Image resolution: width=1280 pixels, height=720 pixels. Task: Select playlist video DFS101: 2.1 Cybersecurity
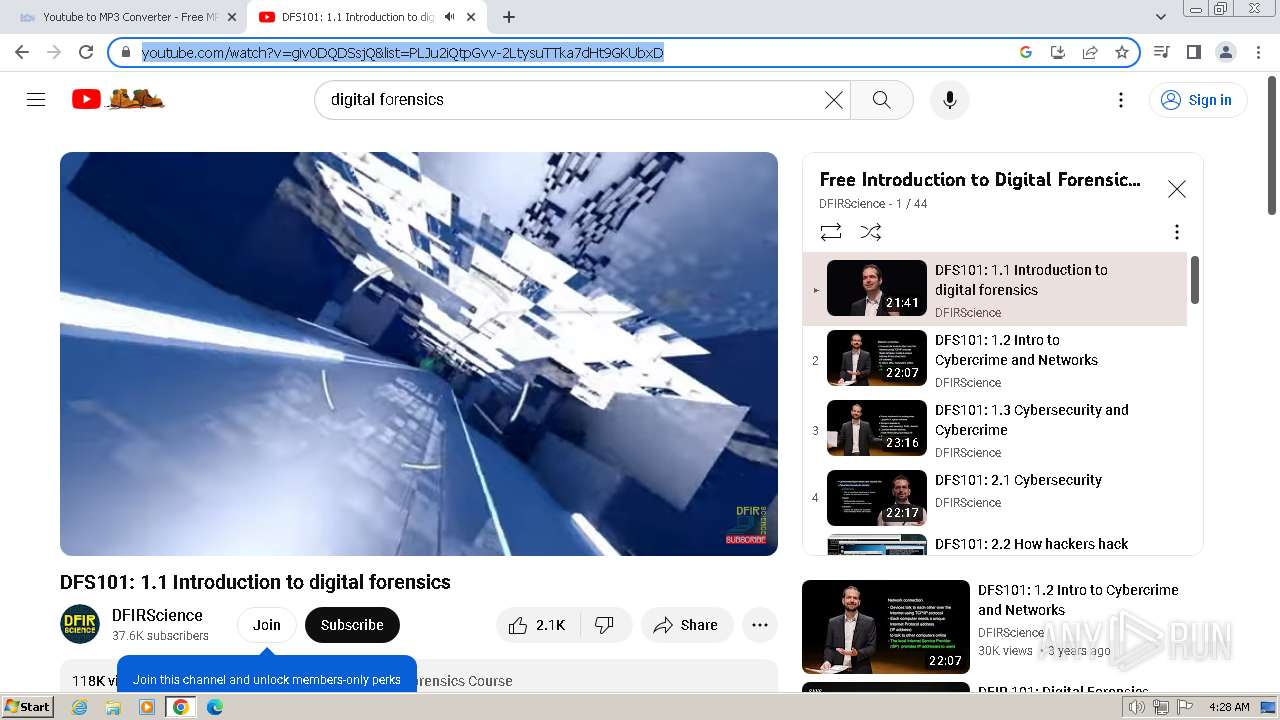995,498
